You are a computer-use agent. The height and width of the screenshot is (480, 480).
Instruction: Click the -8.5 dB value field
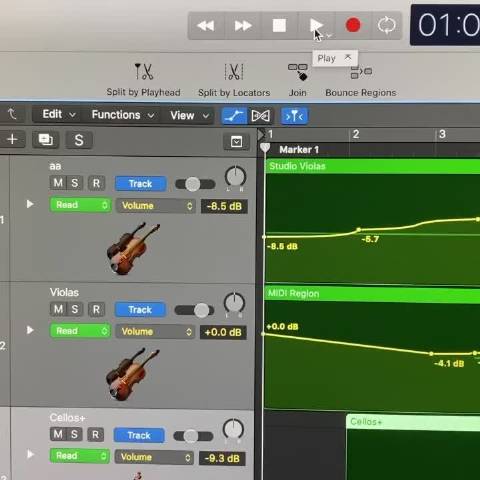coord(224,206)
